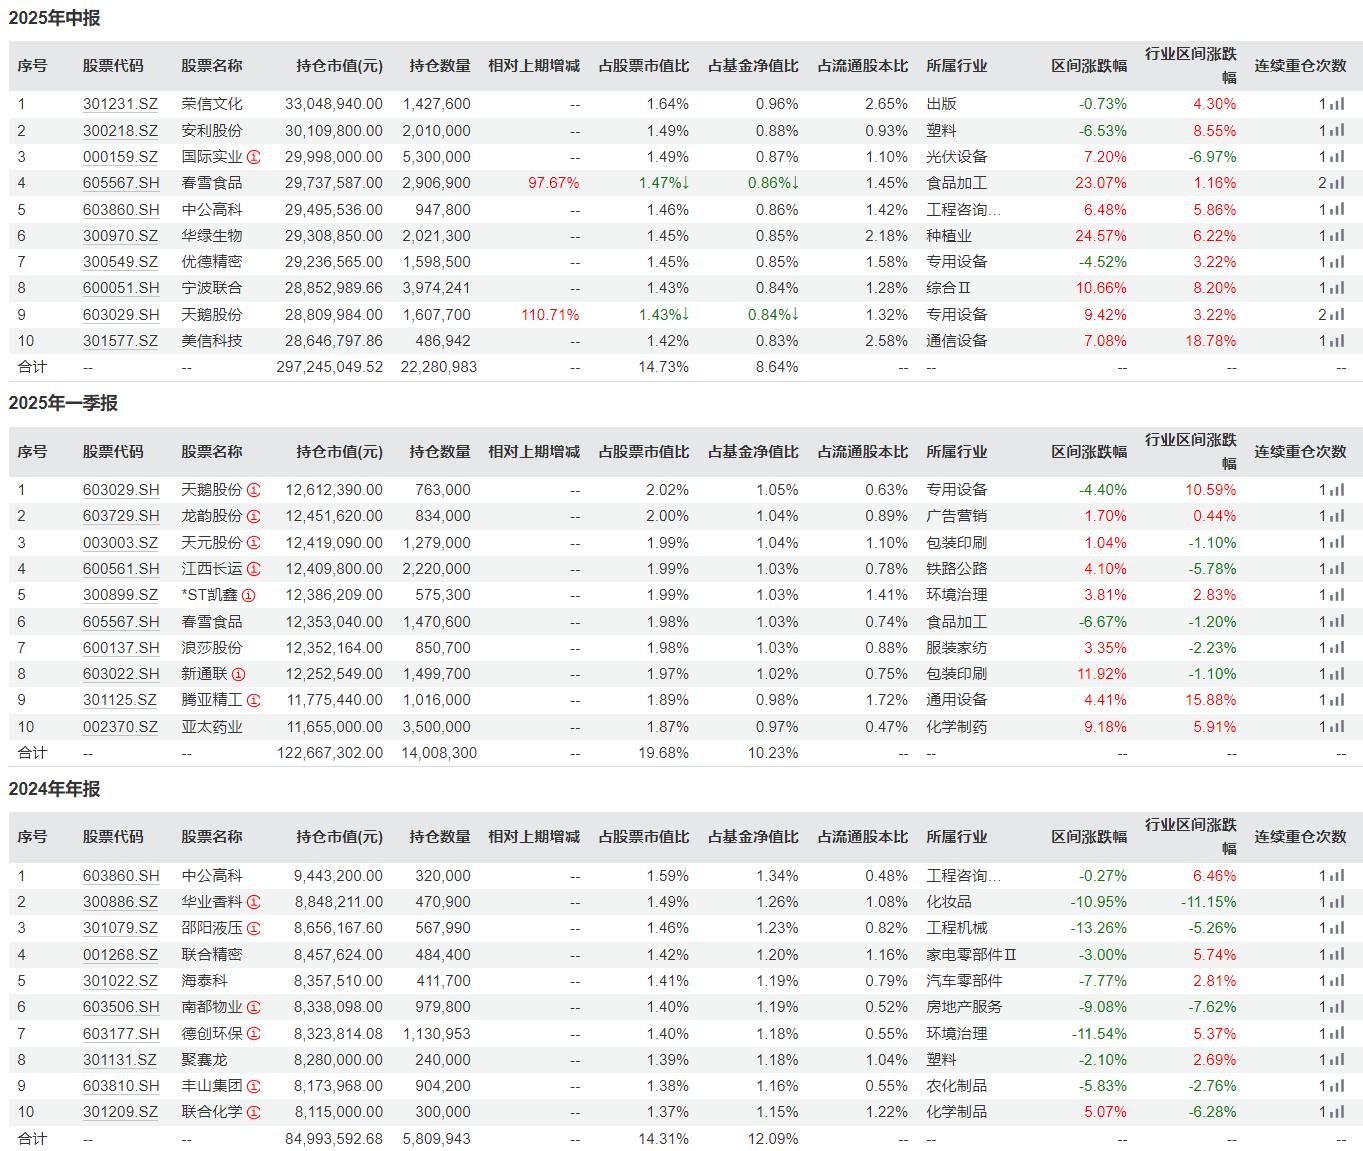Click the stock code 301577.SZ
Image resolution: width=1363 pixels, height=1151 pixels.
pos(120,341)
